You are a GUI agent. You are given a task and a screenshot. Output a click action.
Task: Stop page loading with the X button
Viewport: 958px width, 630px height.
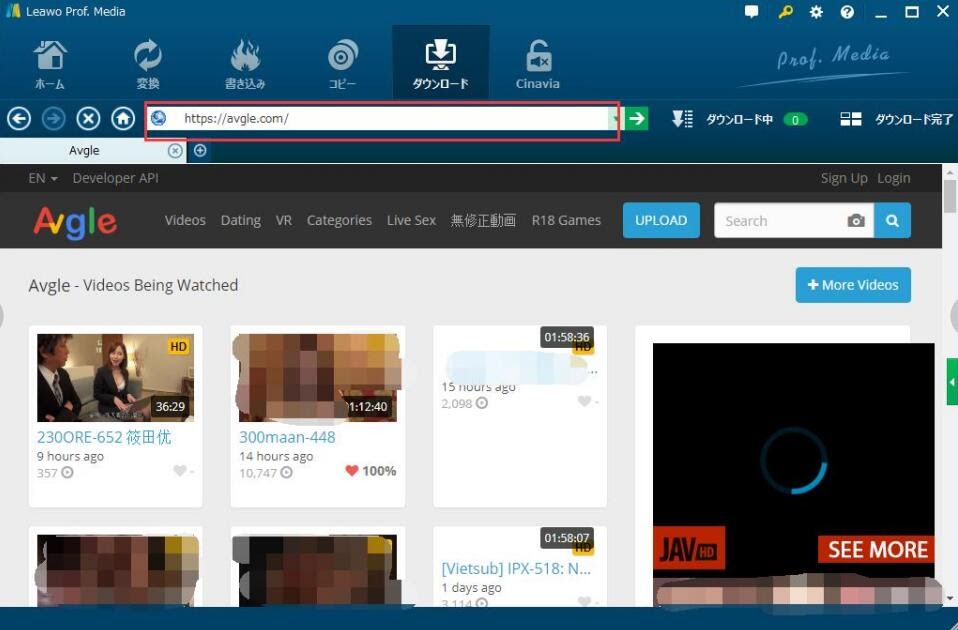(x=89, y=119)
